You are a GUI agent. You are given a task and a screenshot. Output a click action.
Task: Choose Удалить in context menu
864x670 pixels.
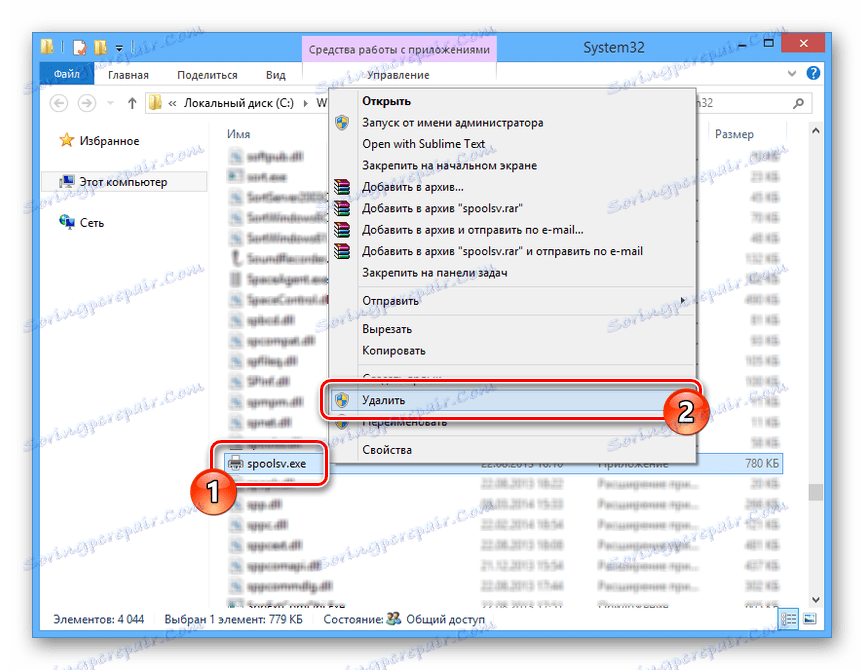tap(512, 400)
